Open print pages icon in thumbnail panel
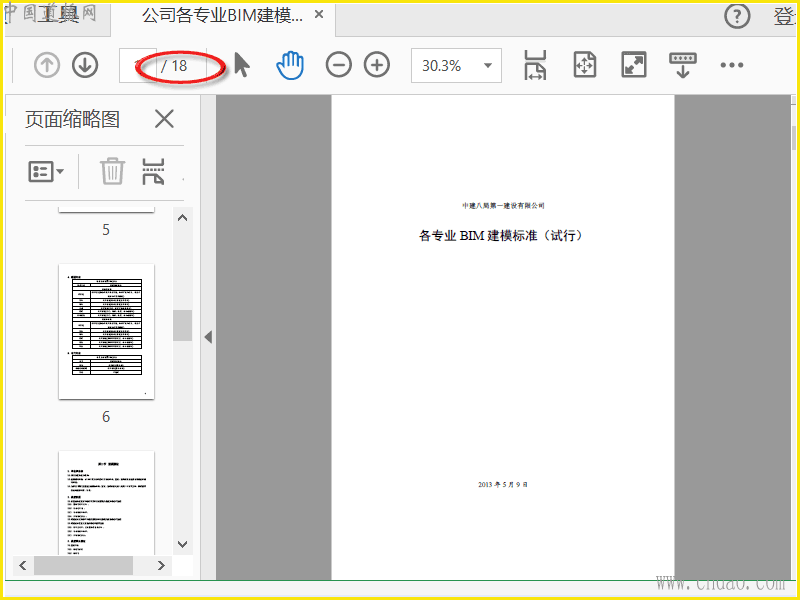Image resolution: width=800 pixels, height=600 pixels. [153, 171]
